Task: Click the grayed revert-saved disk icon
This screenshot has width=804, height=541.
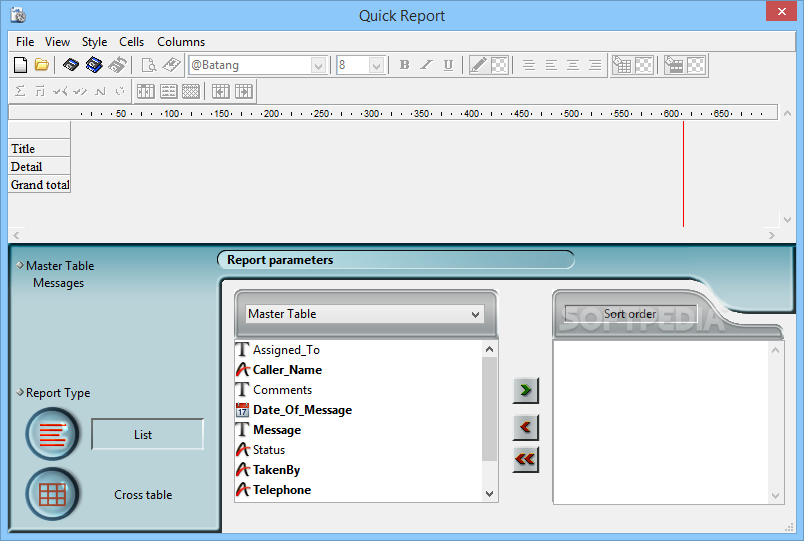Action: point(117,65)
